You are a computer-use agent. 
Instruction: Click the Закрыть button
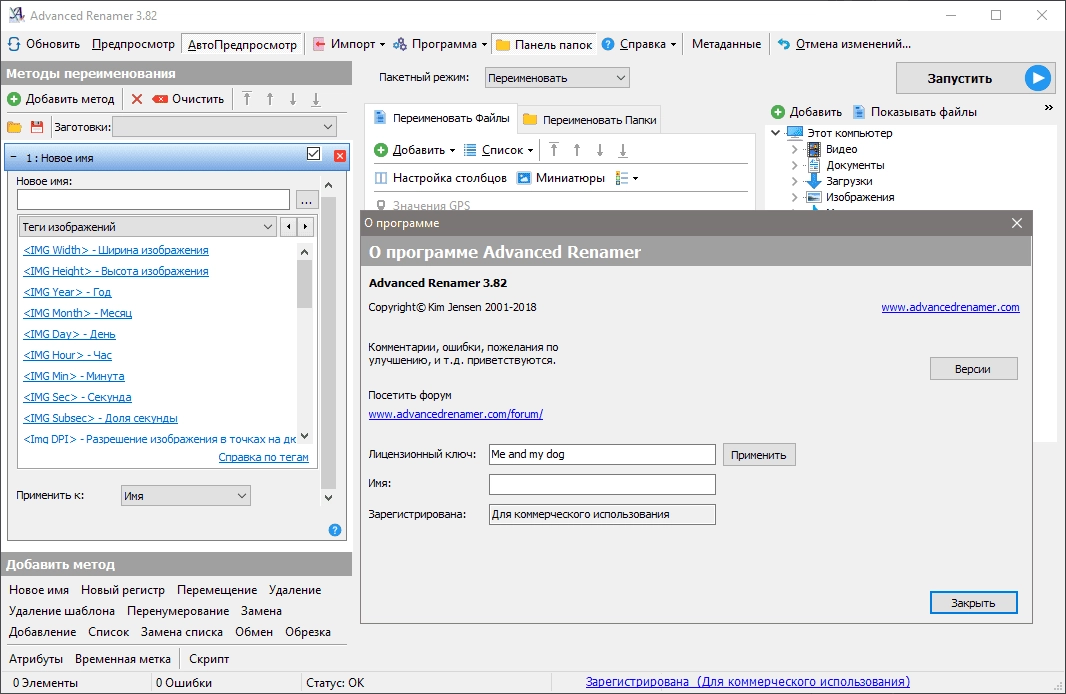[974, 603]
